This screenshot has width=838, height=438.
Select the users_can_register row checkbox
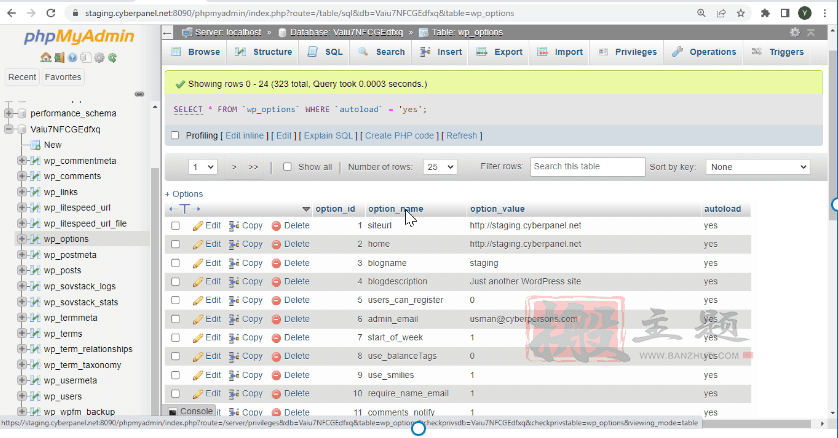click(x=175, y=300)
